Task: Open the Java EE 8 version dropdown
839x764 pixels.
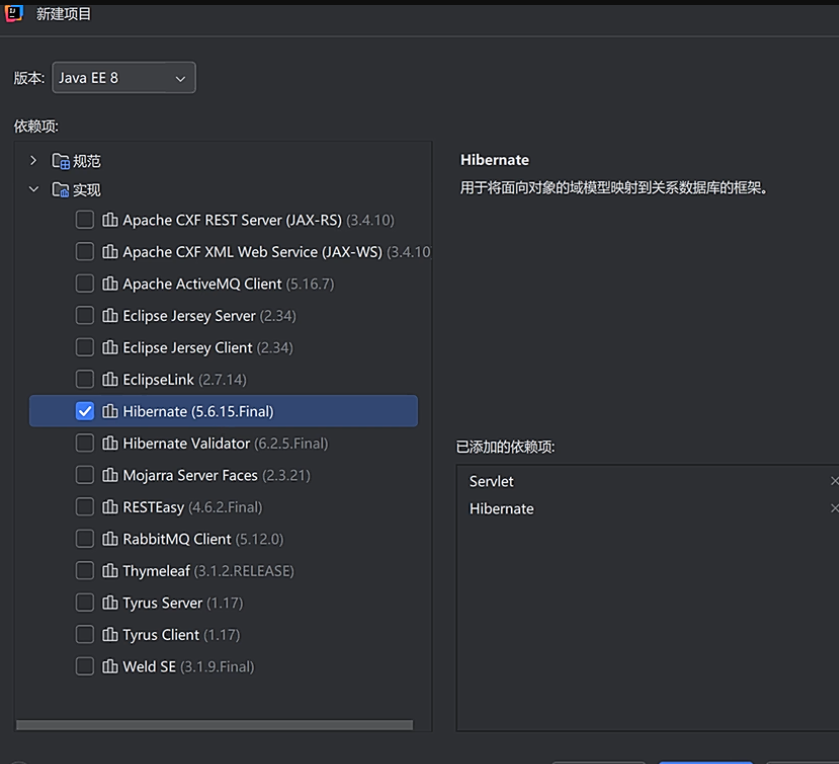Action: point(124,78)
